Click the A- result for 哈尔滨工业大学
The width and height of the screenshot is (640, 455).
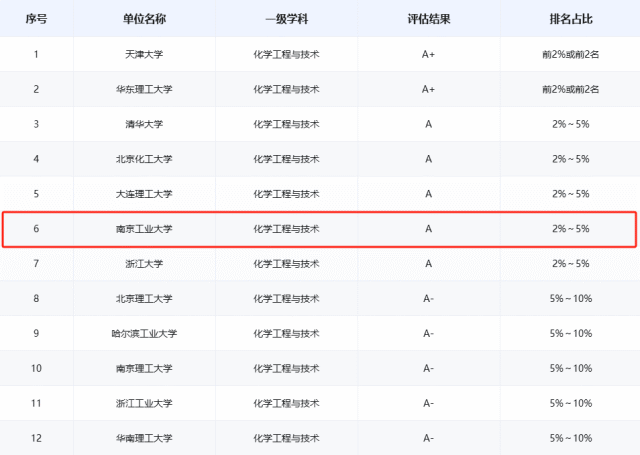[x=428, y=333]
